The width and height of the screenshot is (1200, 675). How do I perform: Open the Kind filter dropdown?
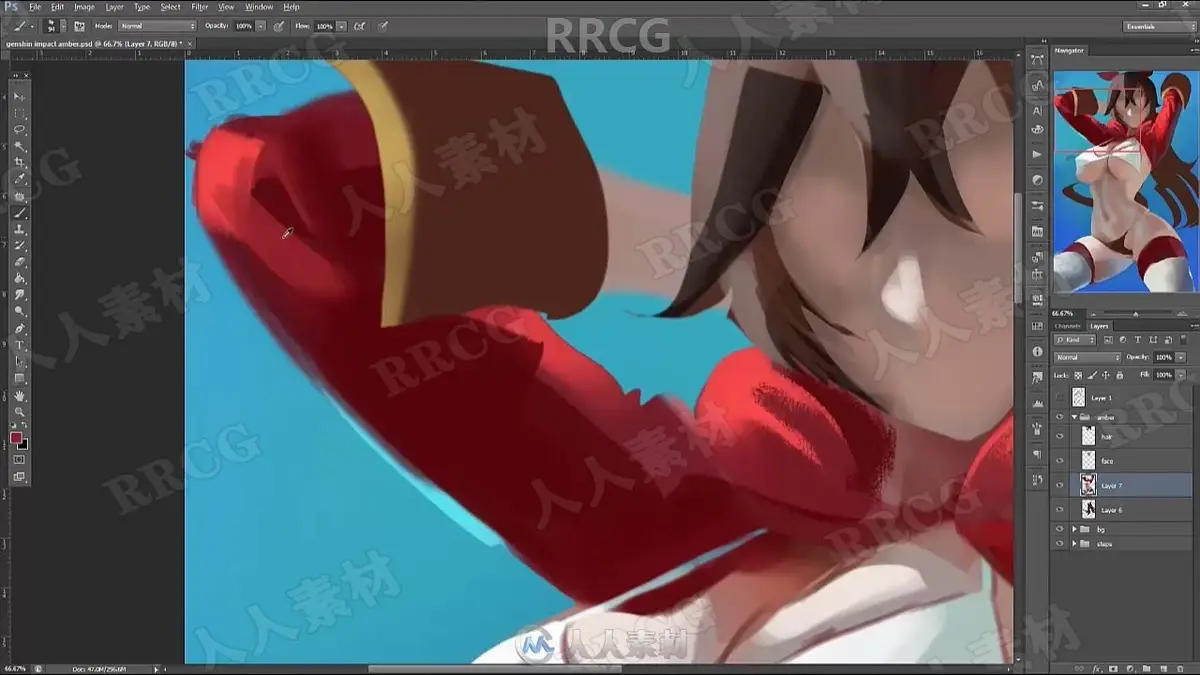1073,340
